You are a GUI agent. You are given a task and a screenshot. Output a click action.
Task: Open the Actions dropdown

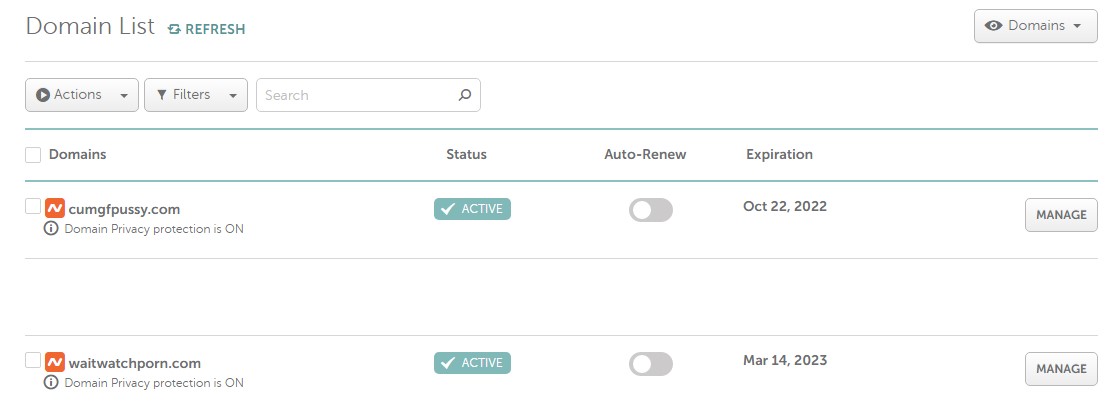coord(82,95)
